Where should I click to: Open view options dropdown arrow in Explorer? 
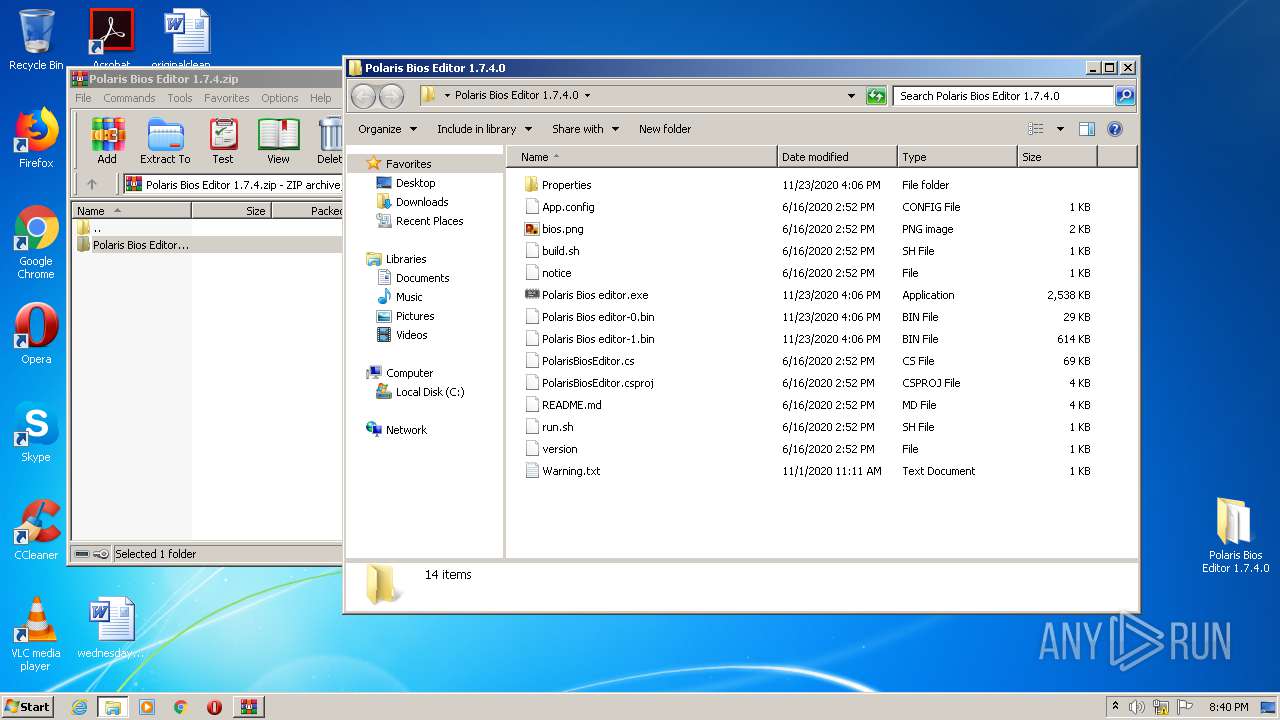point(1060,129)
